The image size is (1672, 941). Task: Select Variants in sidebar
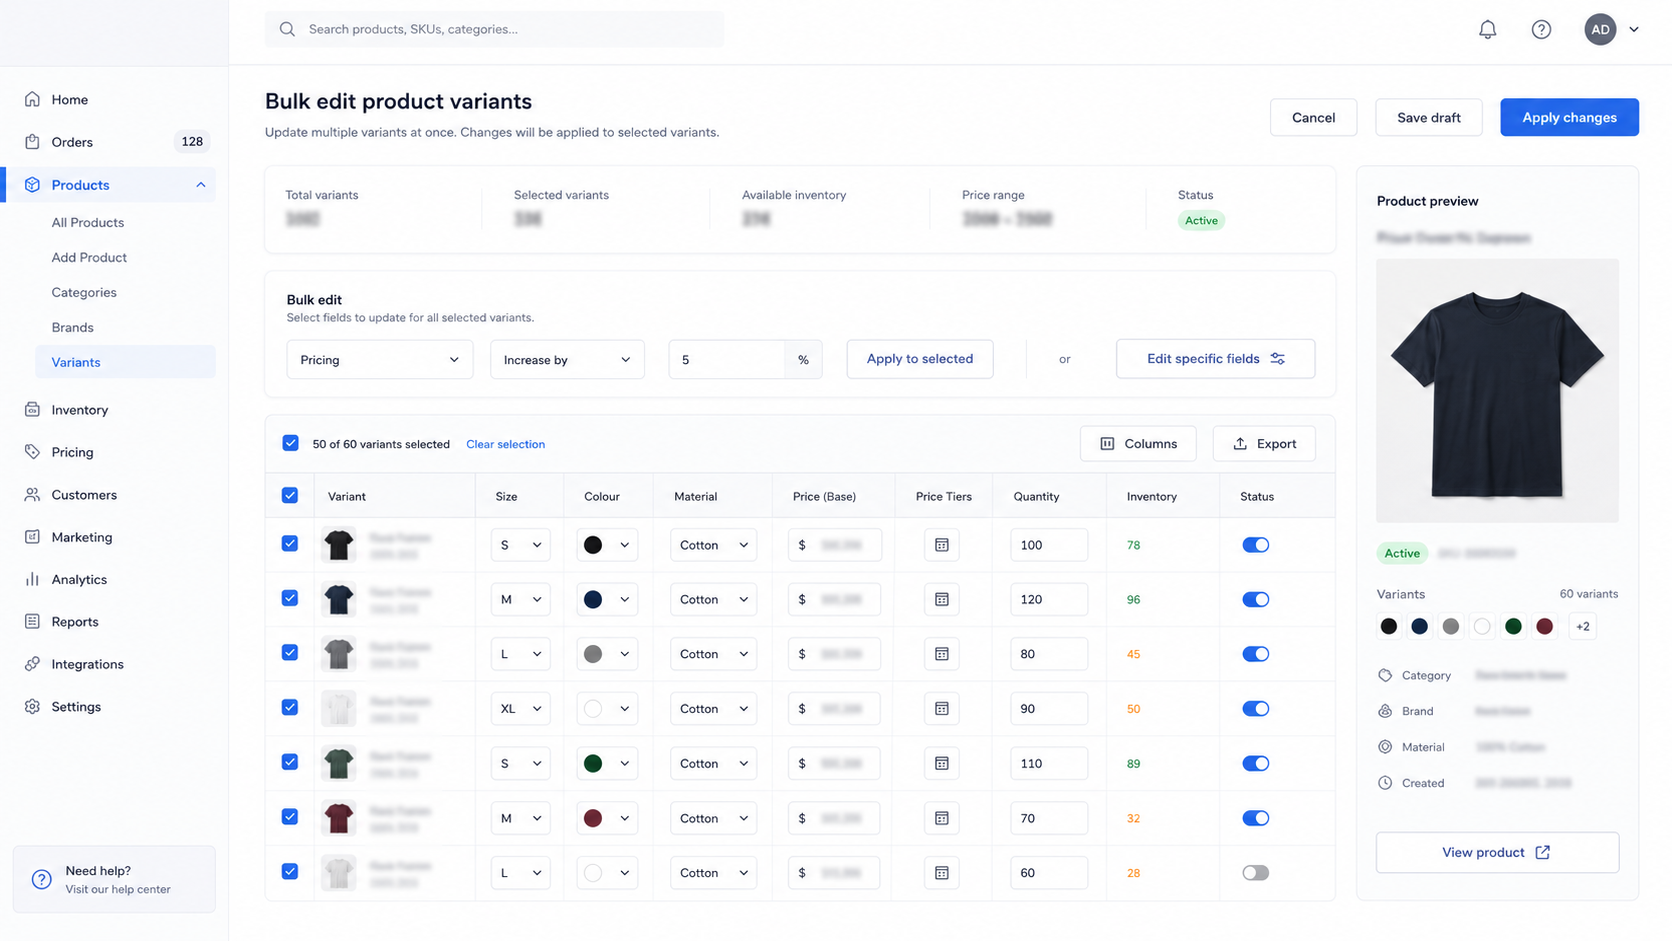click(x=125, y=362)
